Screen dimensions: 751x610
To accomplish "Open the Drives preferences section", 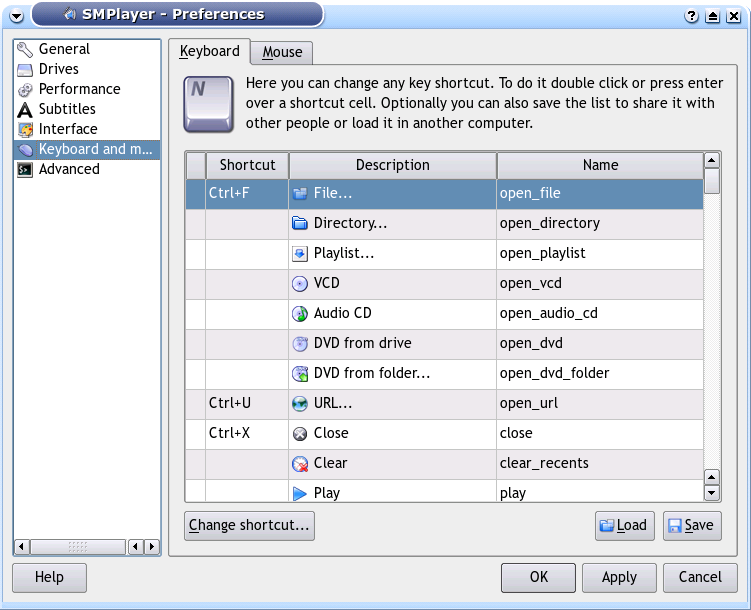I will [x=87, y=69].
